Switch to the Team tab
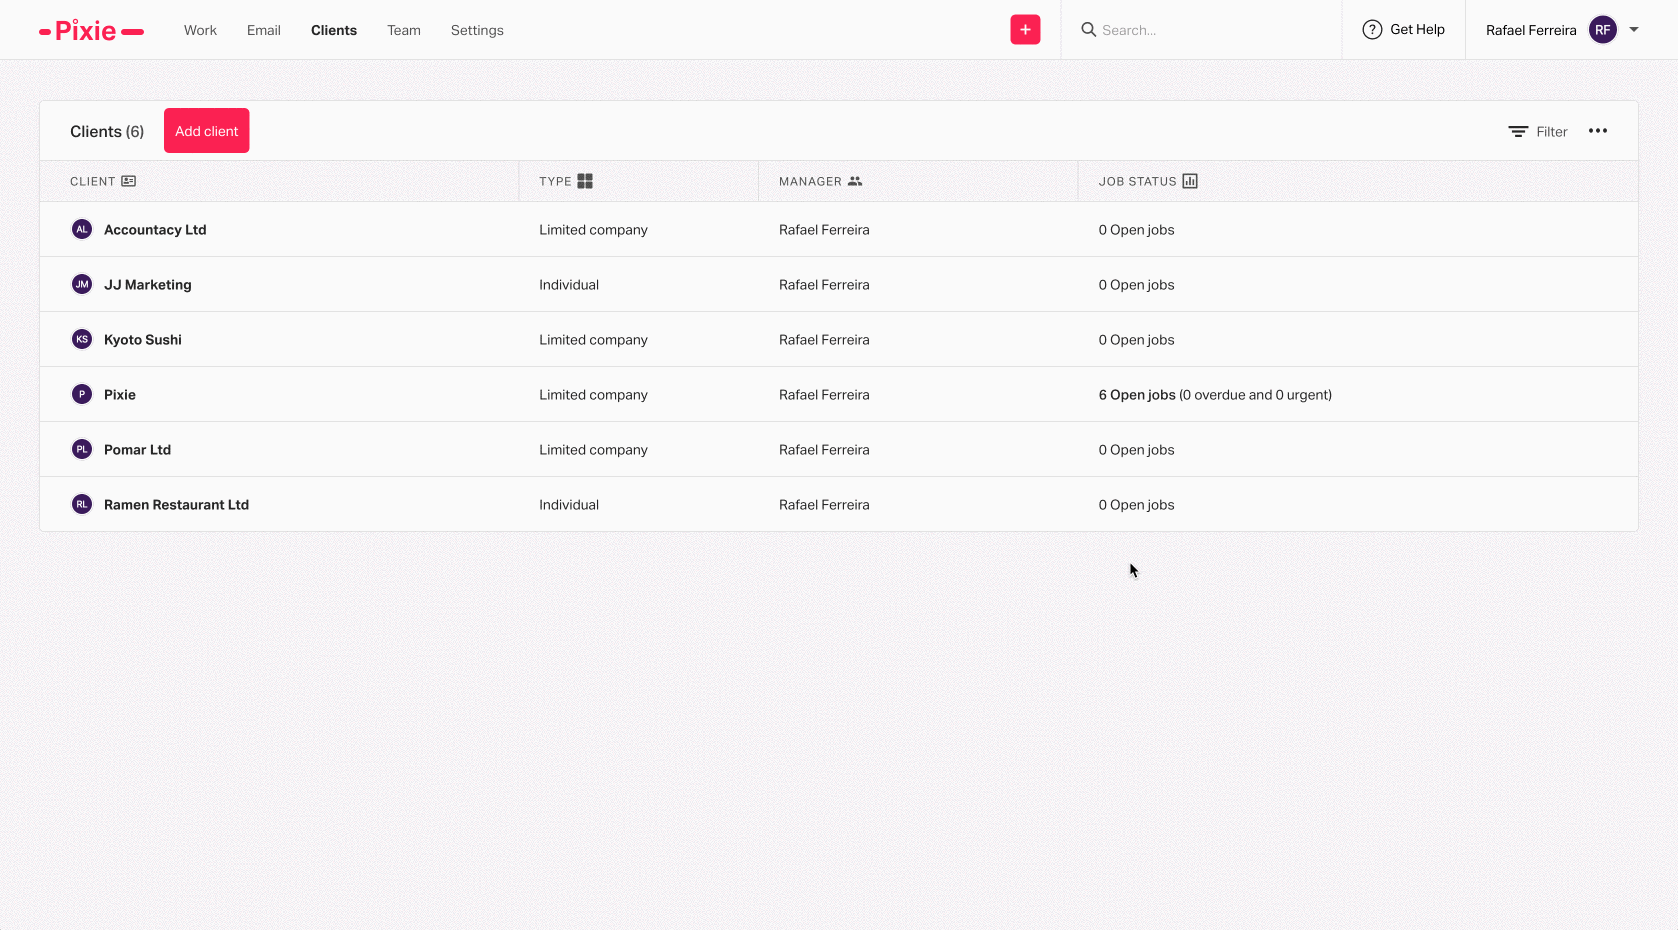The image size is (1678, 930). point(404,30)
